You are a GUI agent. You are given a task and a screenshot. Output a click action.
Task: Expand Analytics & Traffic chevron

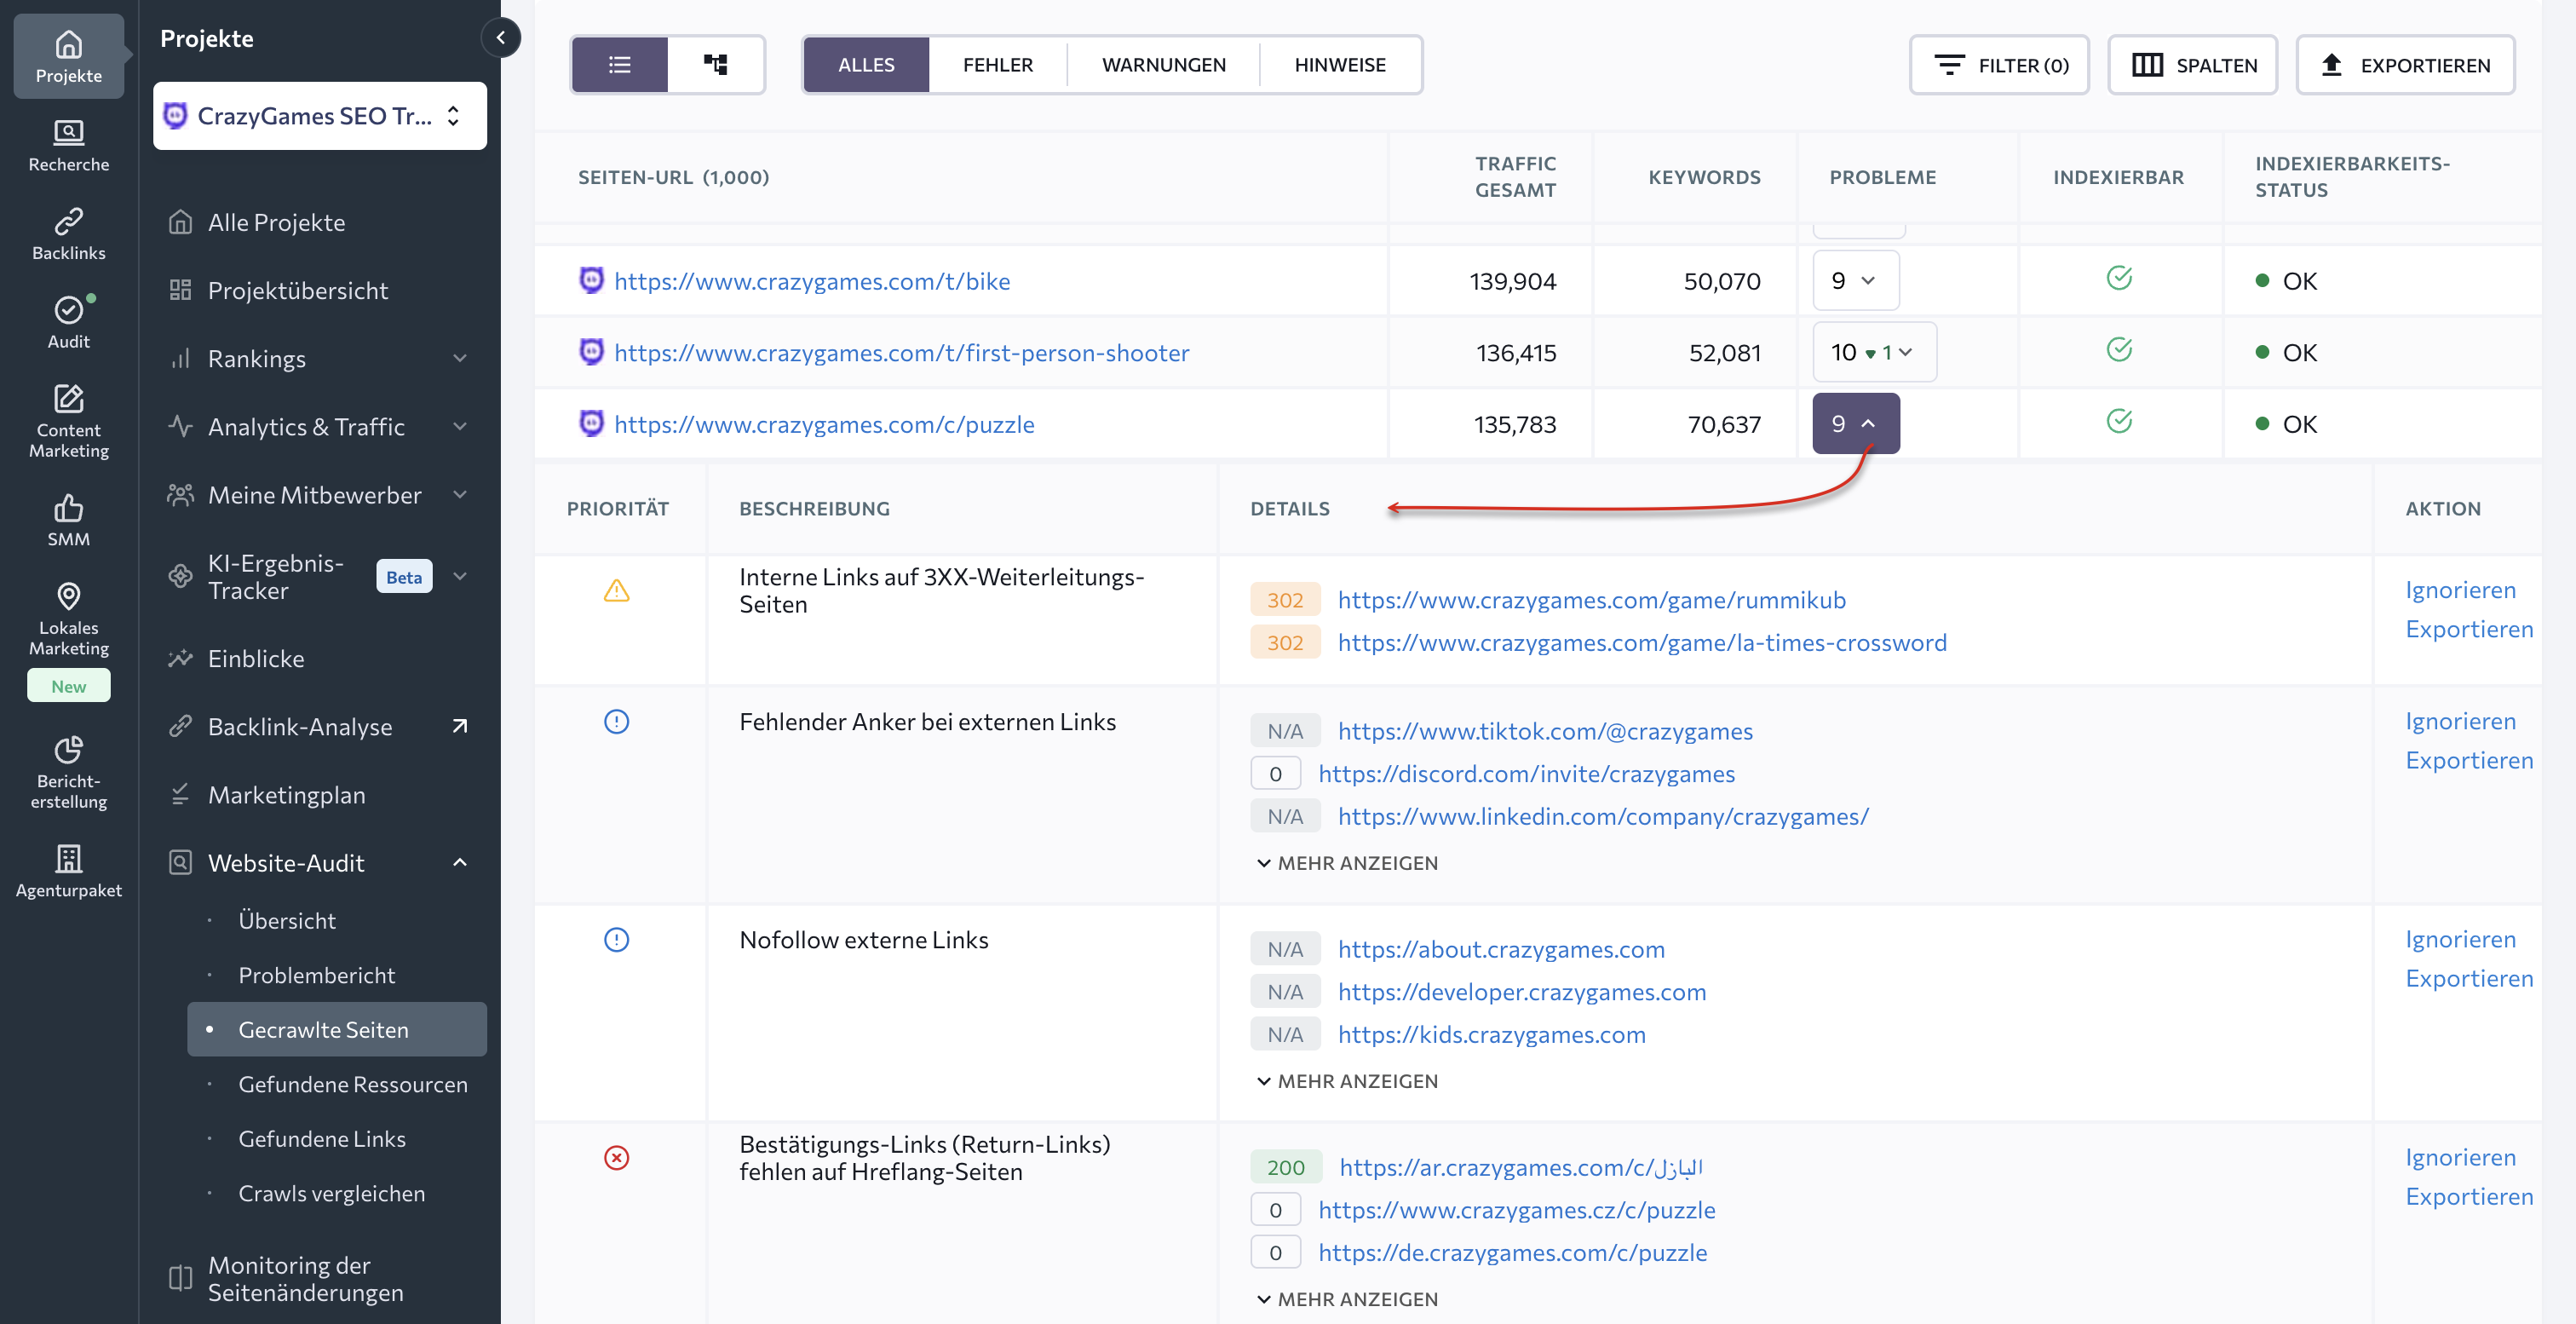coord(460,426)
